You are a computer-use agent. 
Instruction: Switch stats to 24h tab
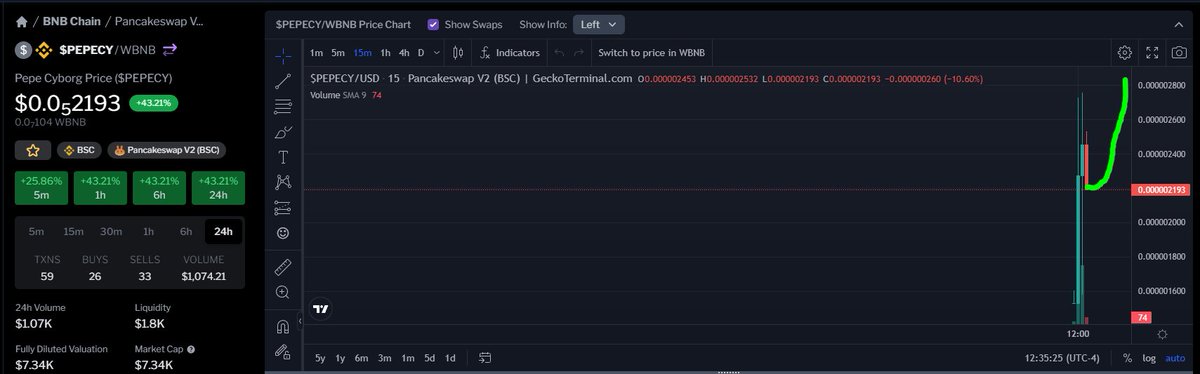click(223, 231)
